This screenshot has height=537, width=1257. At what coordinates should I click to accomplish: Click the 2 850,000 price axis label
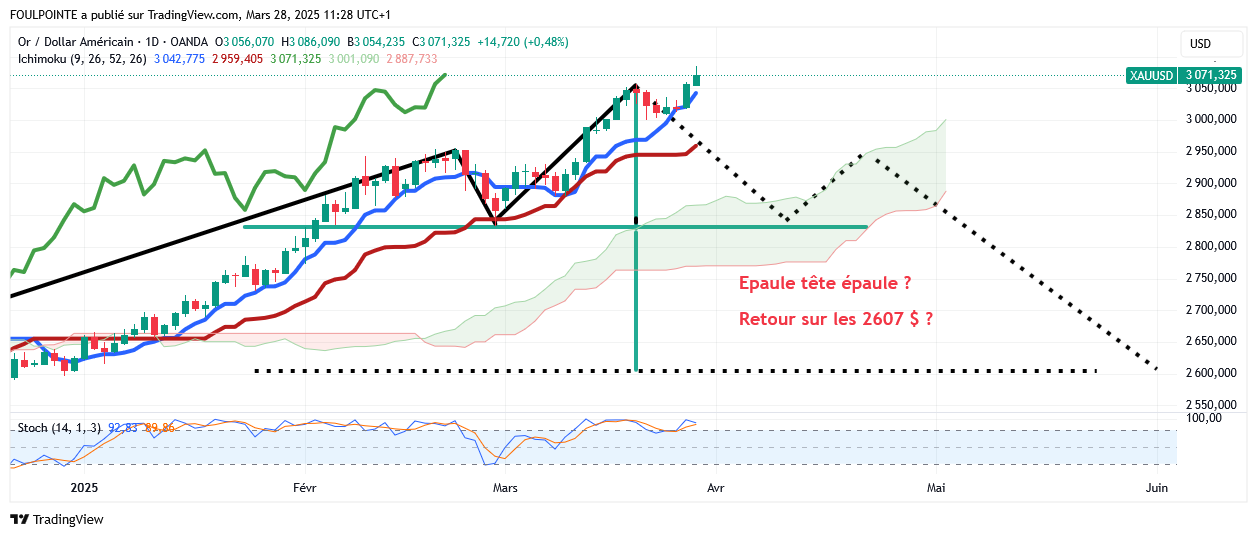(1213, 214)
